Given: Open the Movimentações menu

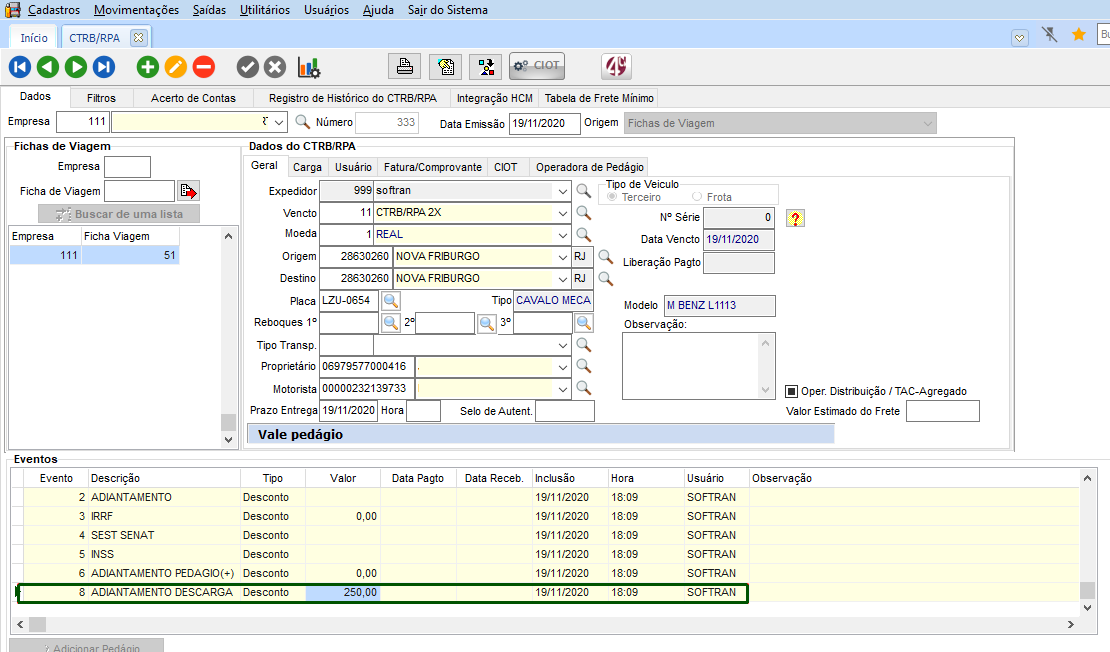Looking at the screenshot, I should (x=136, y=10).
